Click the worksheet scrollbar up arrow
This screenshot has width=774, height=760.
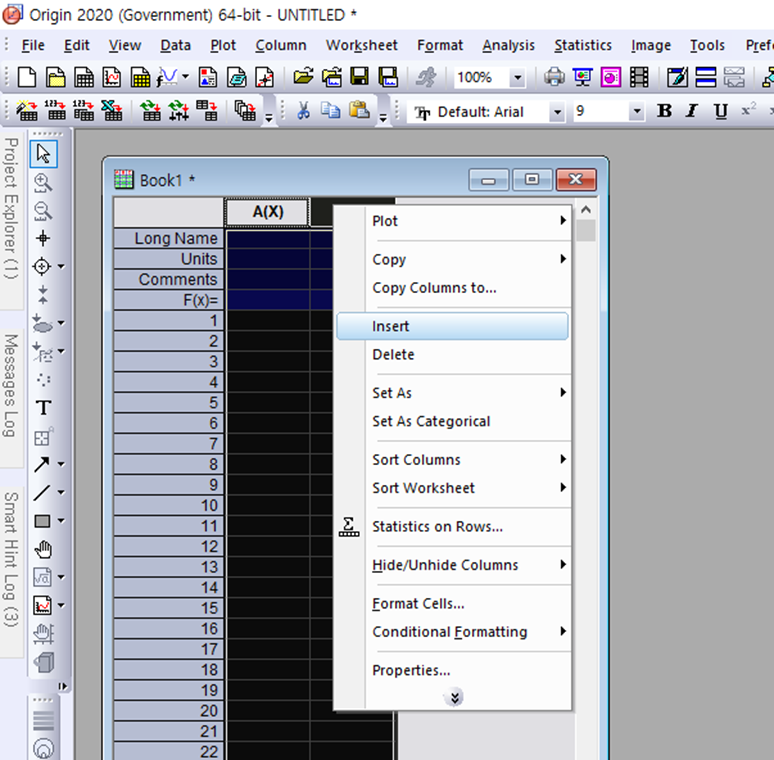coord(586,210)
